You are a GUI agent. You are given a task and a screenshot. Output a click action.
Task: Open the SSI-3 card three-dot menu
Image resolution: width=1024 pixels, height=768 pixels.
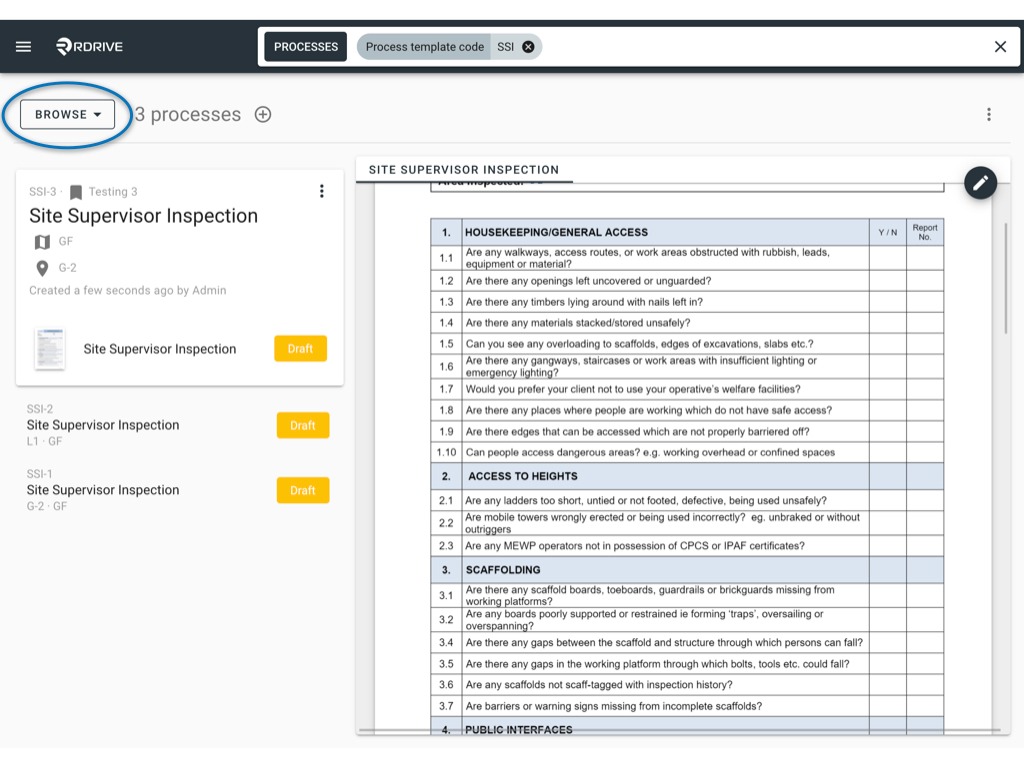[x=321, y=191]
